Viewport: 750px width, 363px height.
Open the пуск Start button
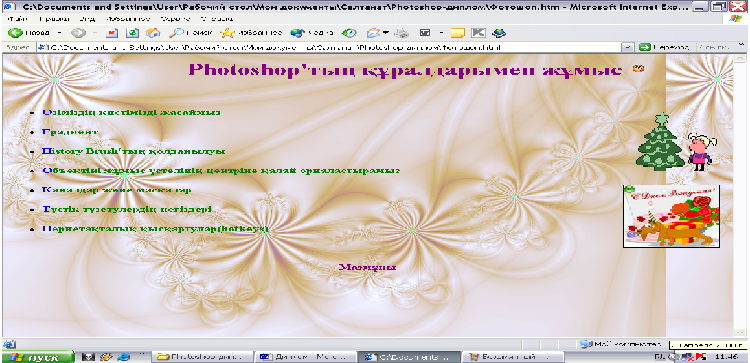coord(38,357)
